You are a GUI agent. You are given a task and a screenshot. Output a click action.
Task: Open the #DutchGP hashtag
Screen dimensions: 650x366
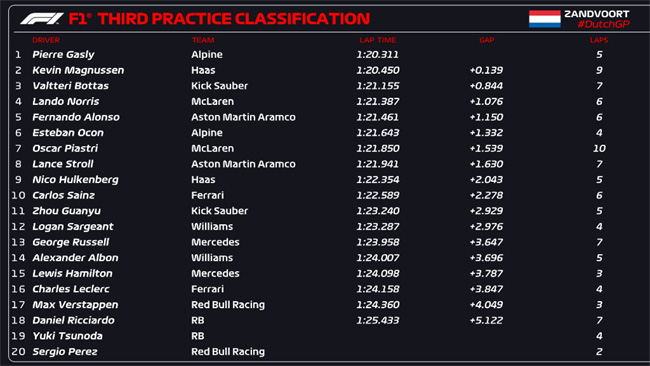click(604, 24)
